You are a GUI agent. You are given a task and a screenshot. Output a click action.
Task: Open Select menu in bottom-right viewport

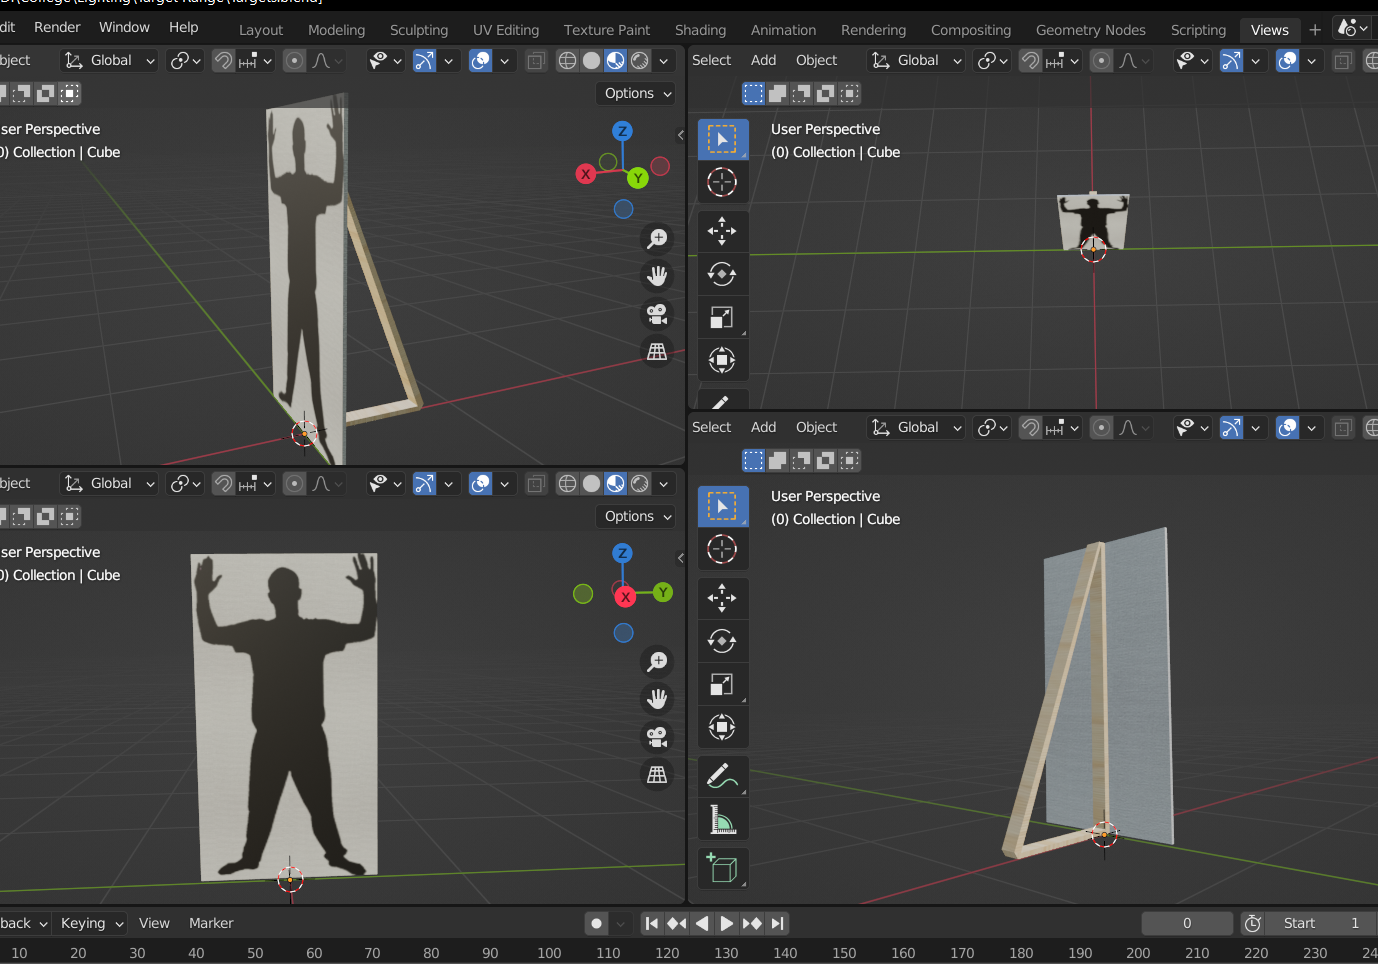tap(711, 427)
